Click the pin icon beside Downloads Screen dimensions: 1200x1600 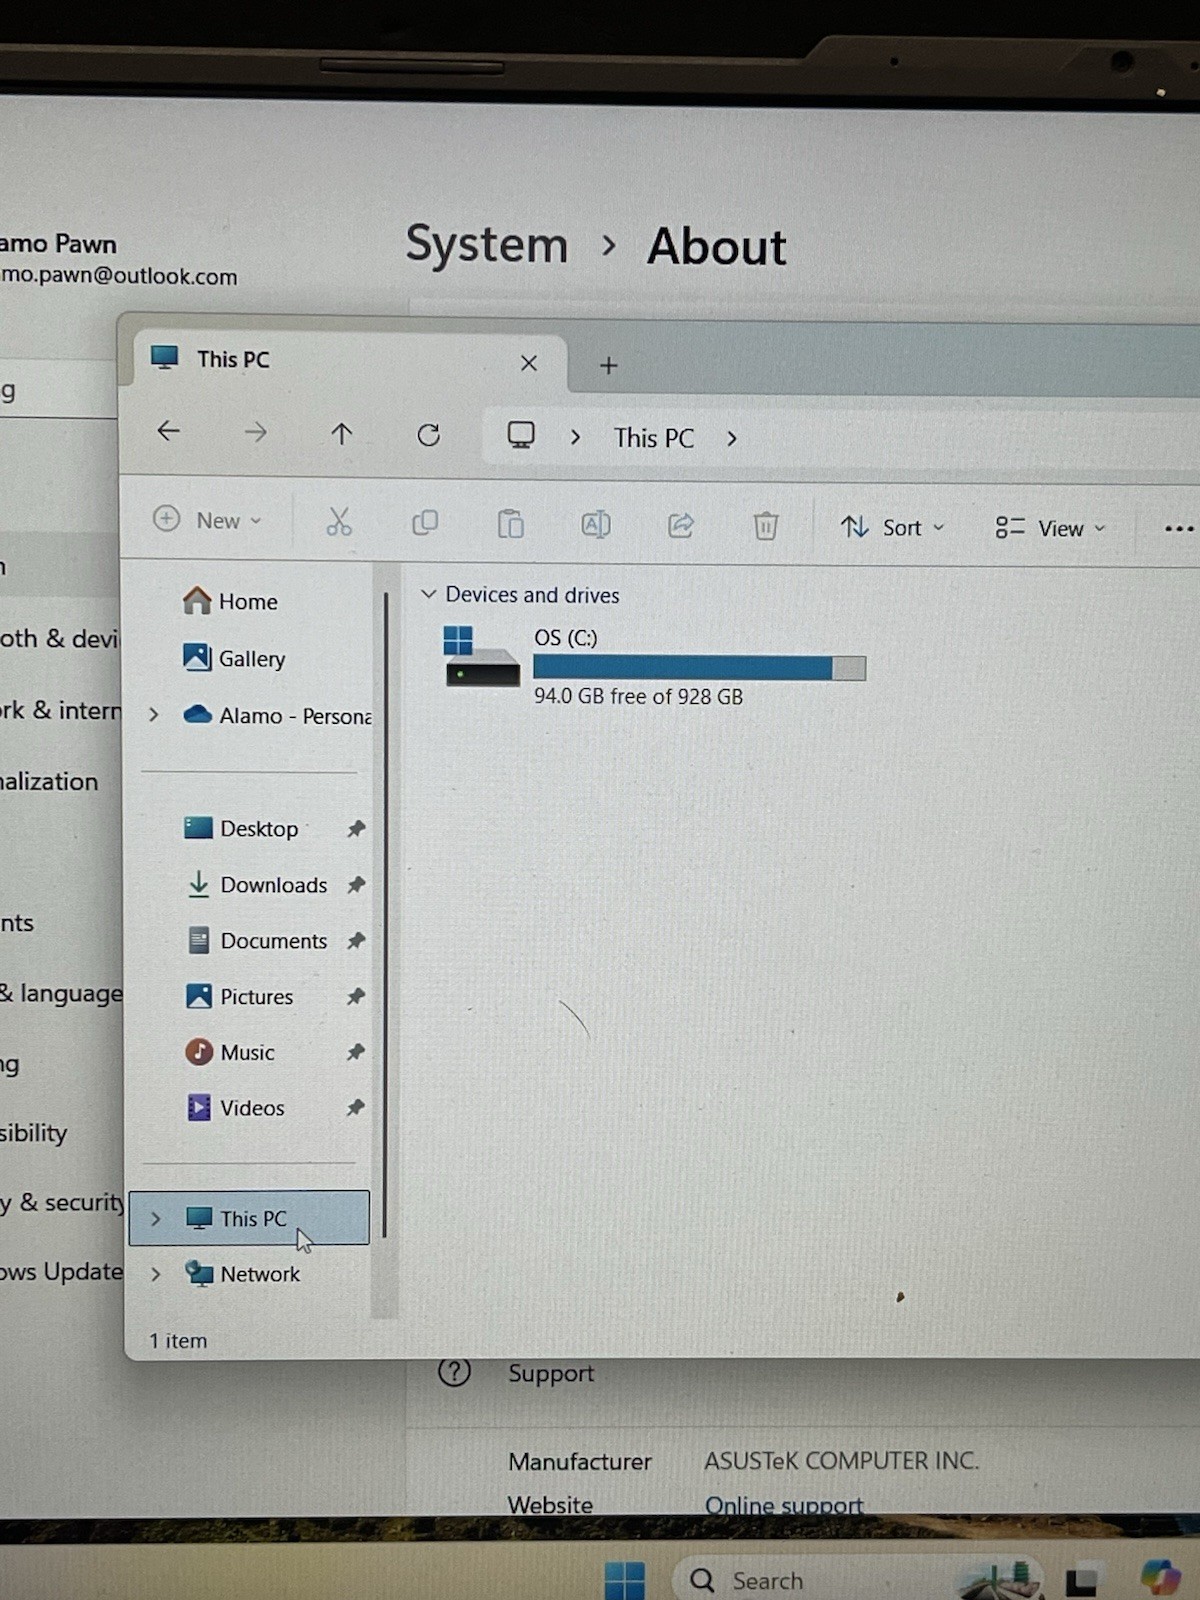356,884
